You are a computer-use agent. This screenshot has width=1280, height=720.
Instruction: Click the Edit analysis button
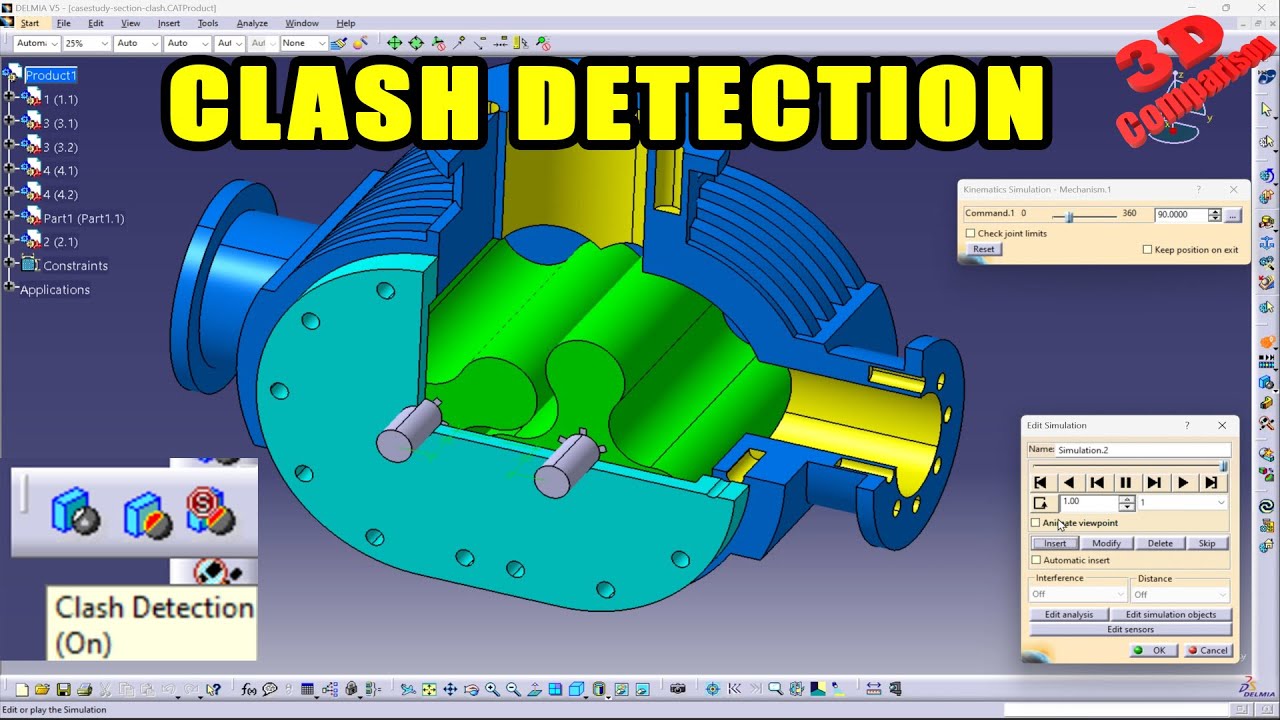pos(1069,614)
